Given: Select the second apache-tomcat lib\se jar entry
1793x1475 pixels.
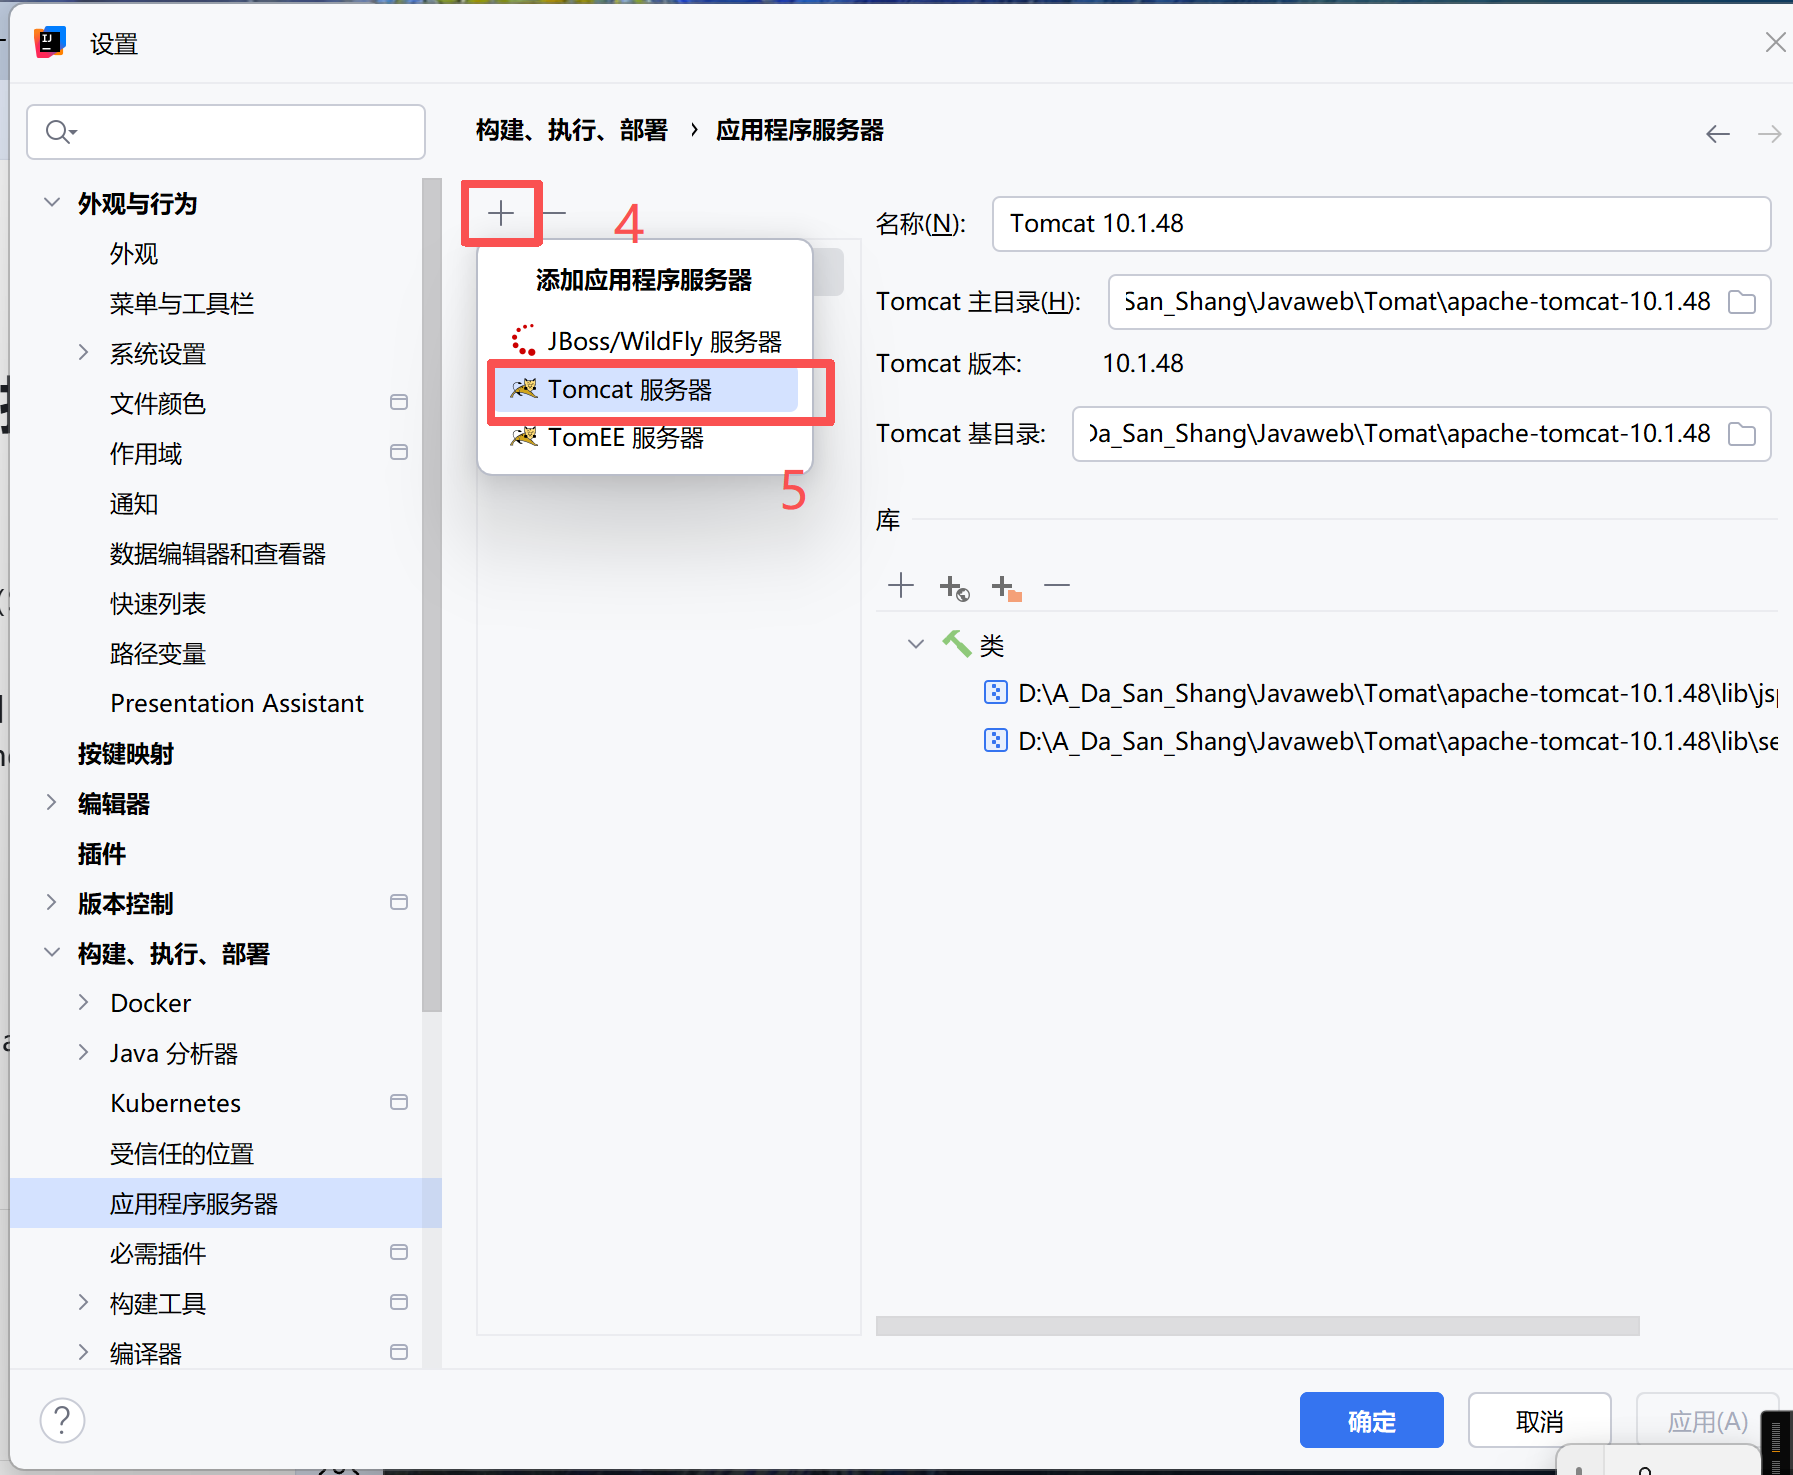Looking at the screenshot, I should coord(1380,741).
